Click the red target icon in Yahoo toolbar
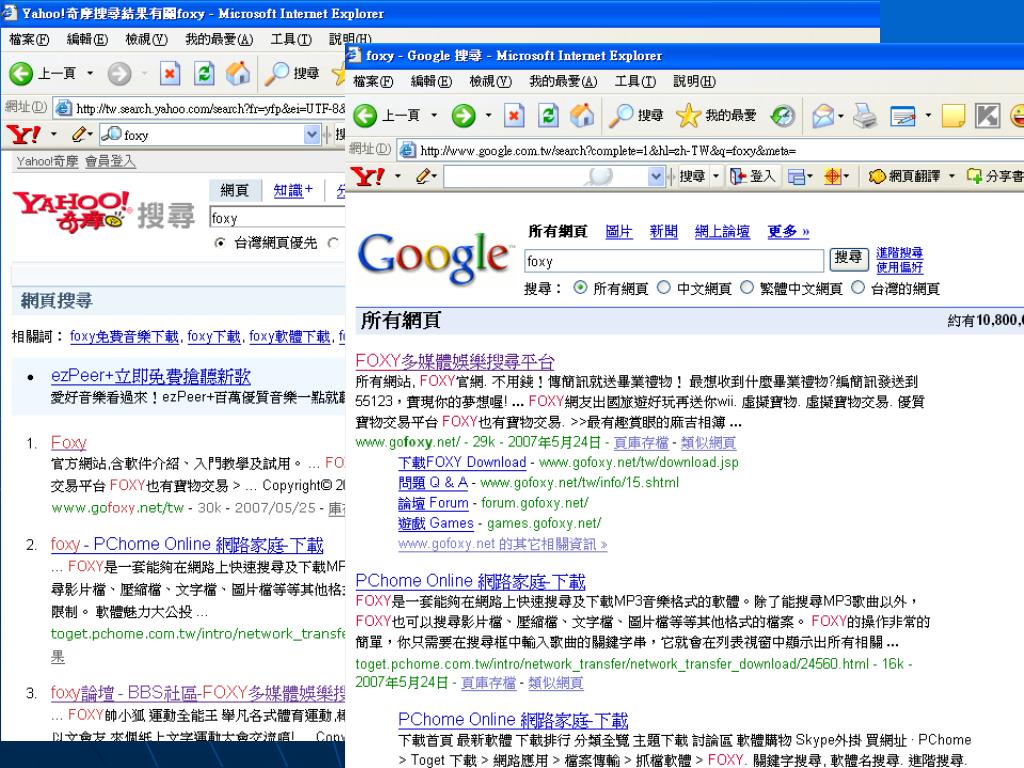The height and width of the screenshot is (768, 1024). [x=833, y=176]
